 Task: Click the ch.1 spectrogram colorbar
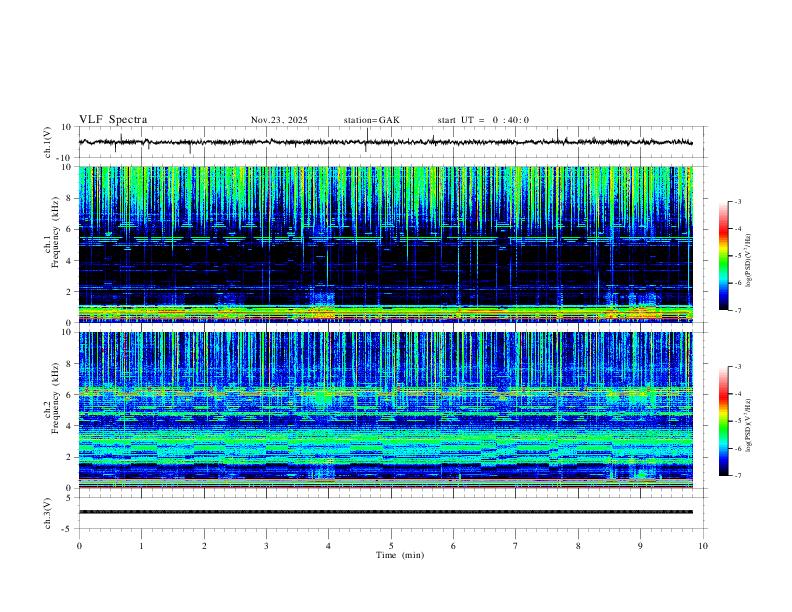click(723, 256)
